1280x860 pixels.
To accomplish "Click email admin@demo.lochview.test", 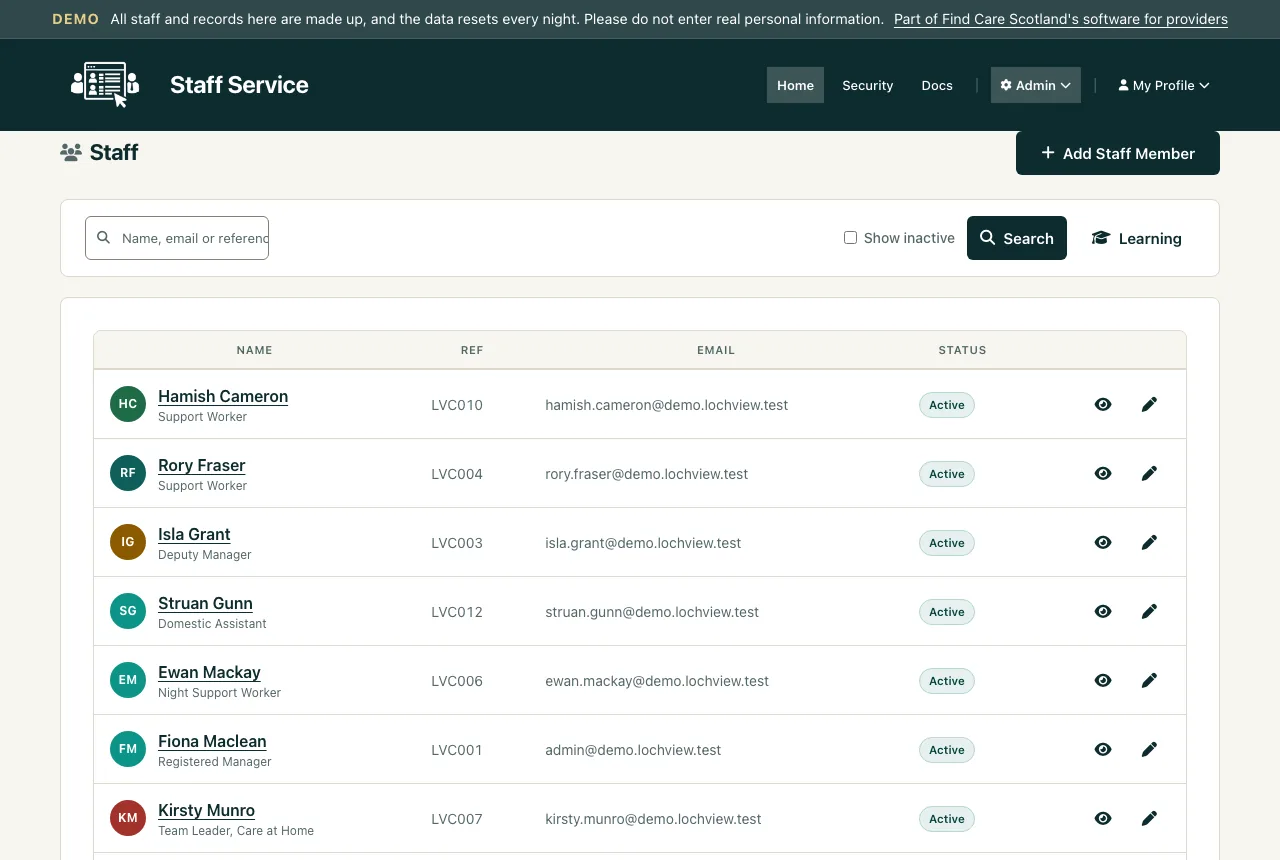I will [633, 750].
